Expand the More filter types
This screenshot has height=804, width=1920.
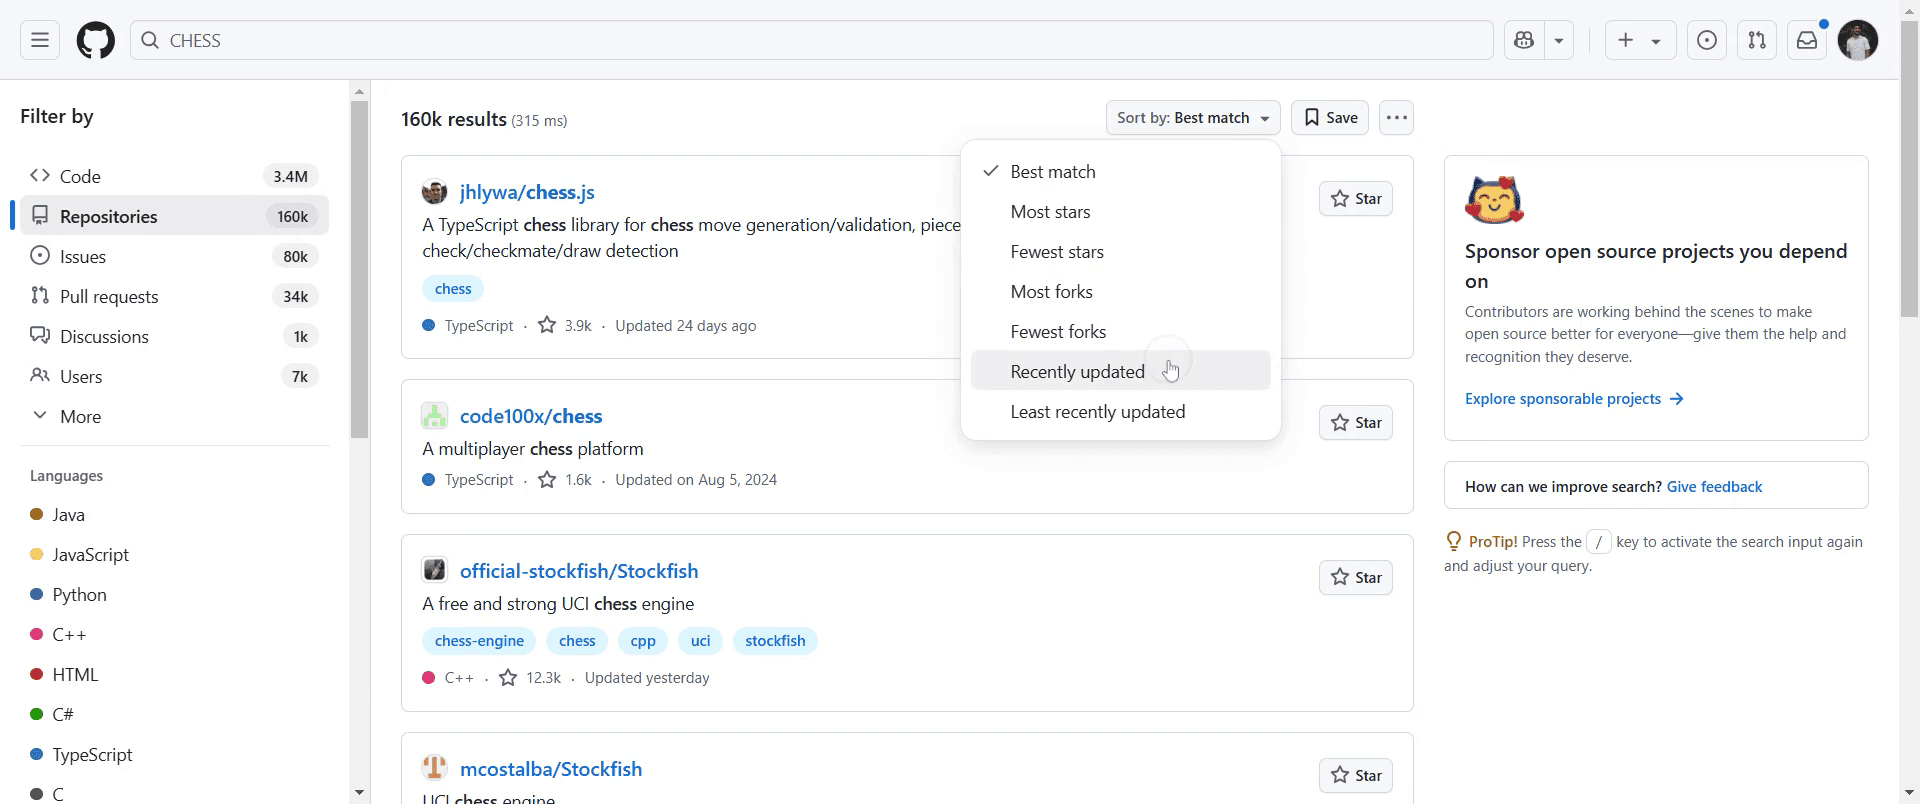pyautogui.click(x=174, y=416)
